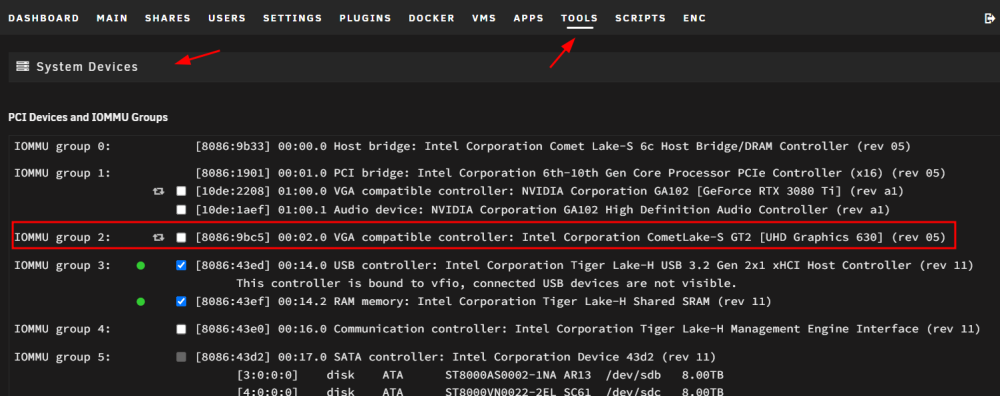Tick the Management Engine Interface checkbox
The image size is (1000, 396).
[182, 329]
